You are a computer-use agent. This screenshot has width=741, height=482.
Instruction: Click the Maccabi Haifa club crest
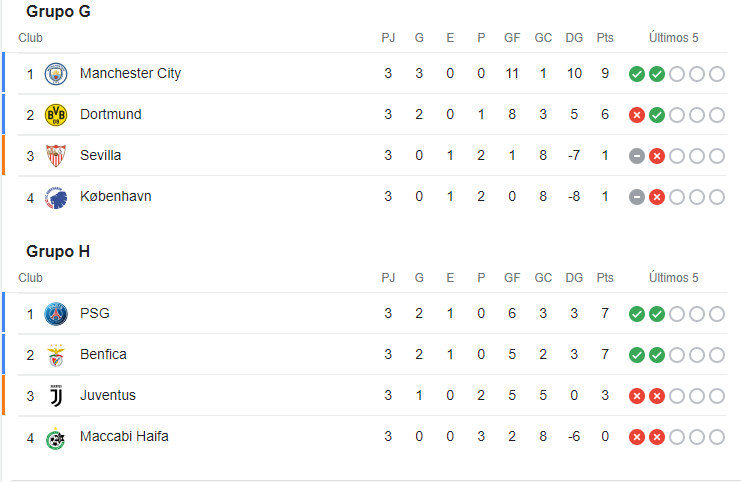pos(56,437)
